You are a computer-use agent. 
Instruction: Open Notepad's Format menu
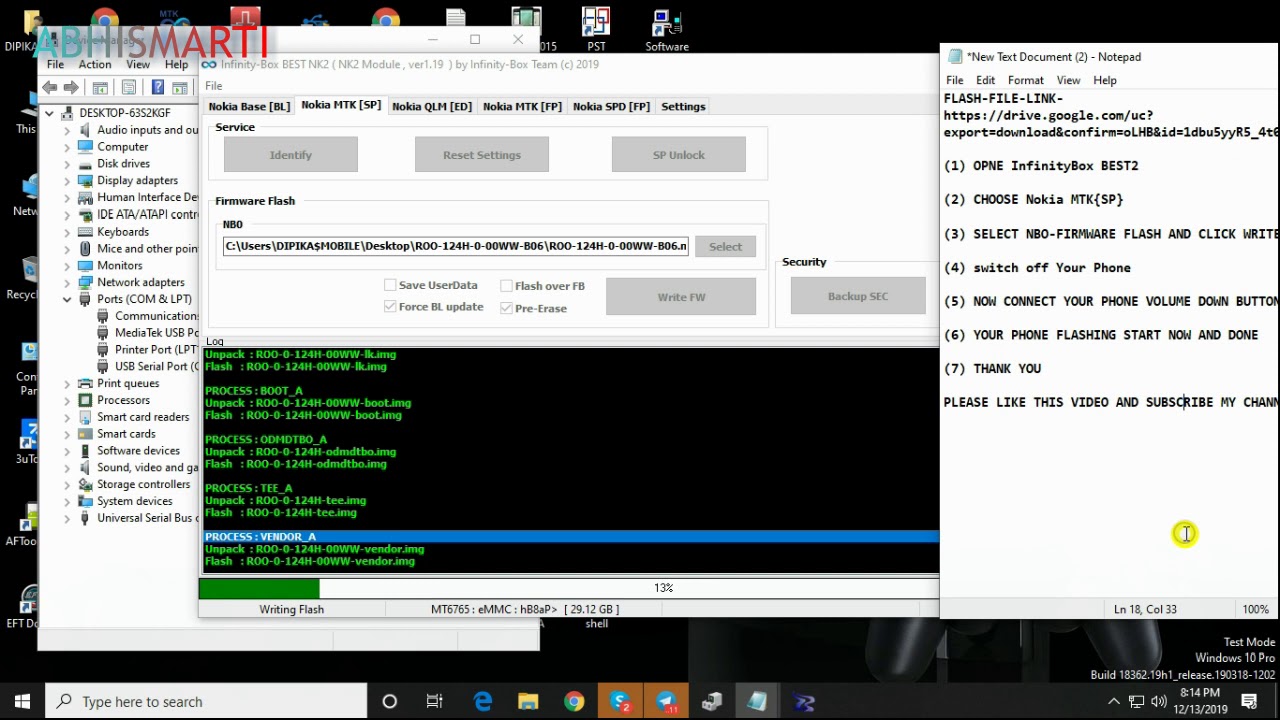click(x=1025, y=80)
